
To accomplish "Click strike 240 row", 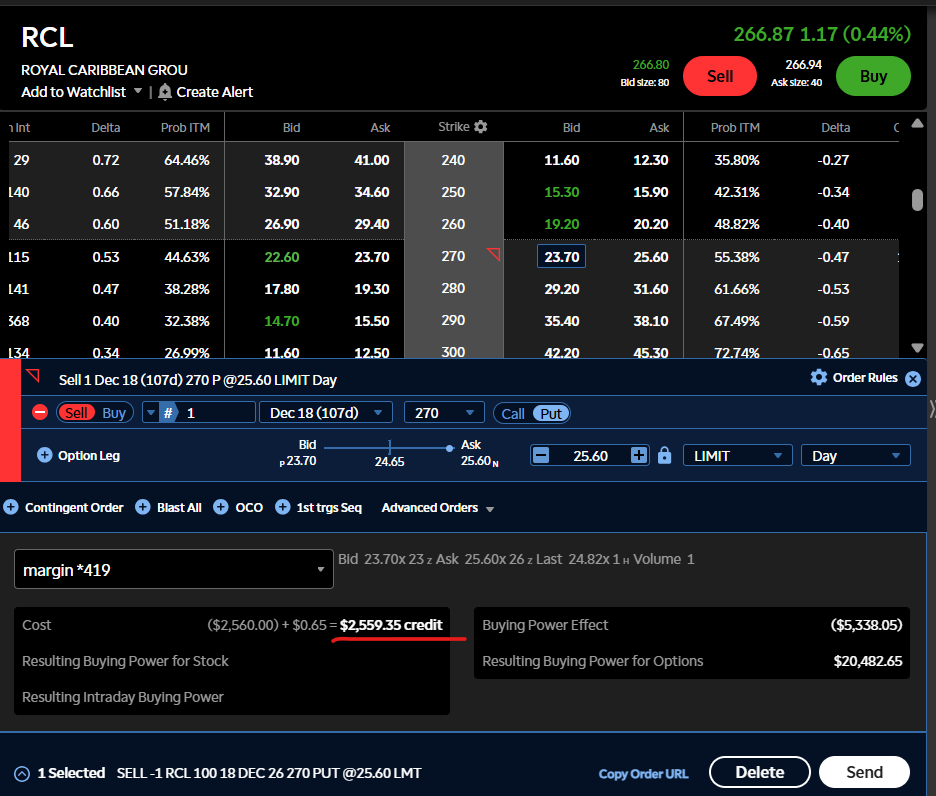I will coord(453,160).
